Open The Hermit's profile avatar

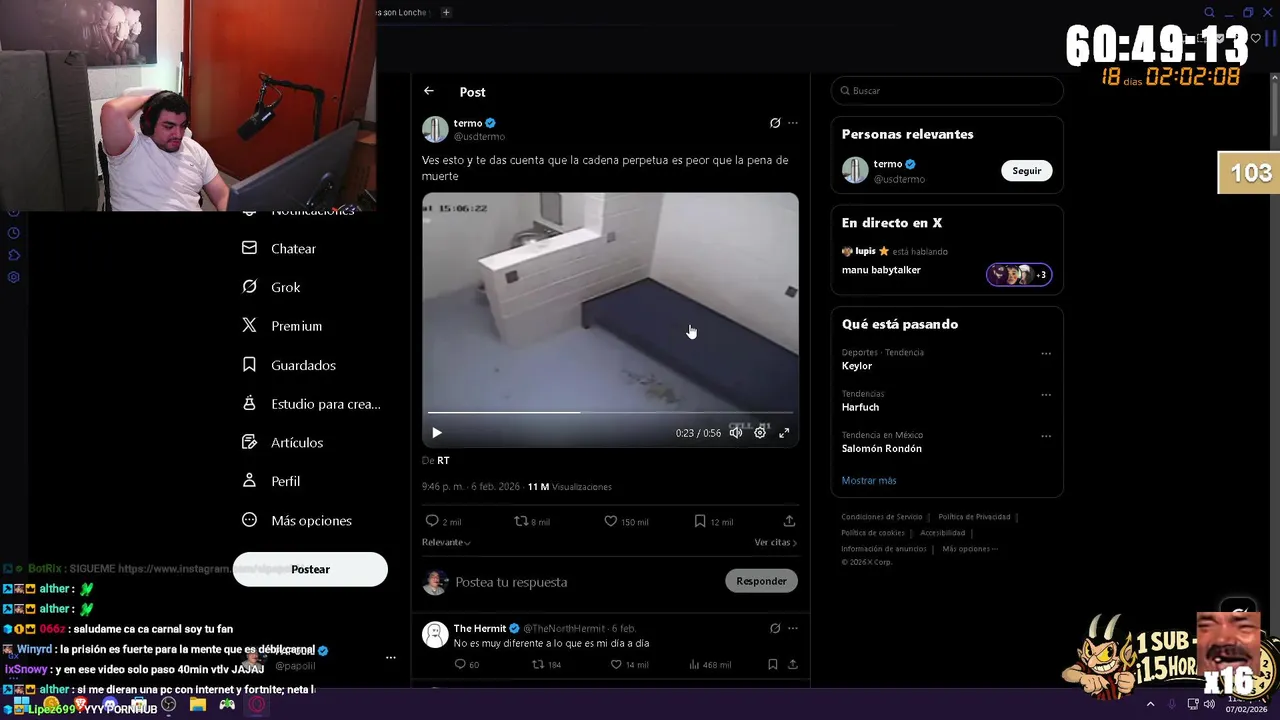click(x=435, y=634)
